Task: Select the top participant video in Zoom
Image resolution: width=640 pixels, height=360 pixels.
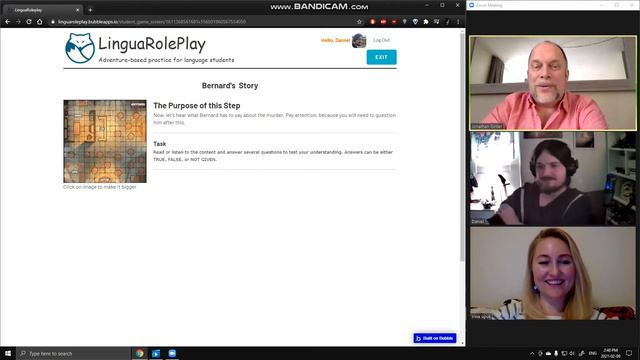Action: point(553,83)
